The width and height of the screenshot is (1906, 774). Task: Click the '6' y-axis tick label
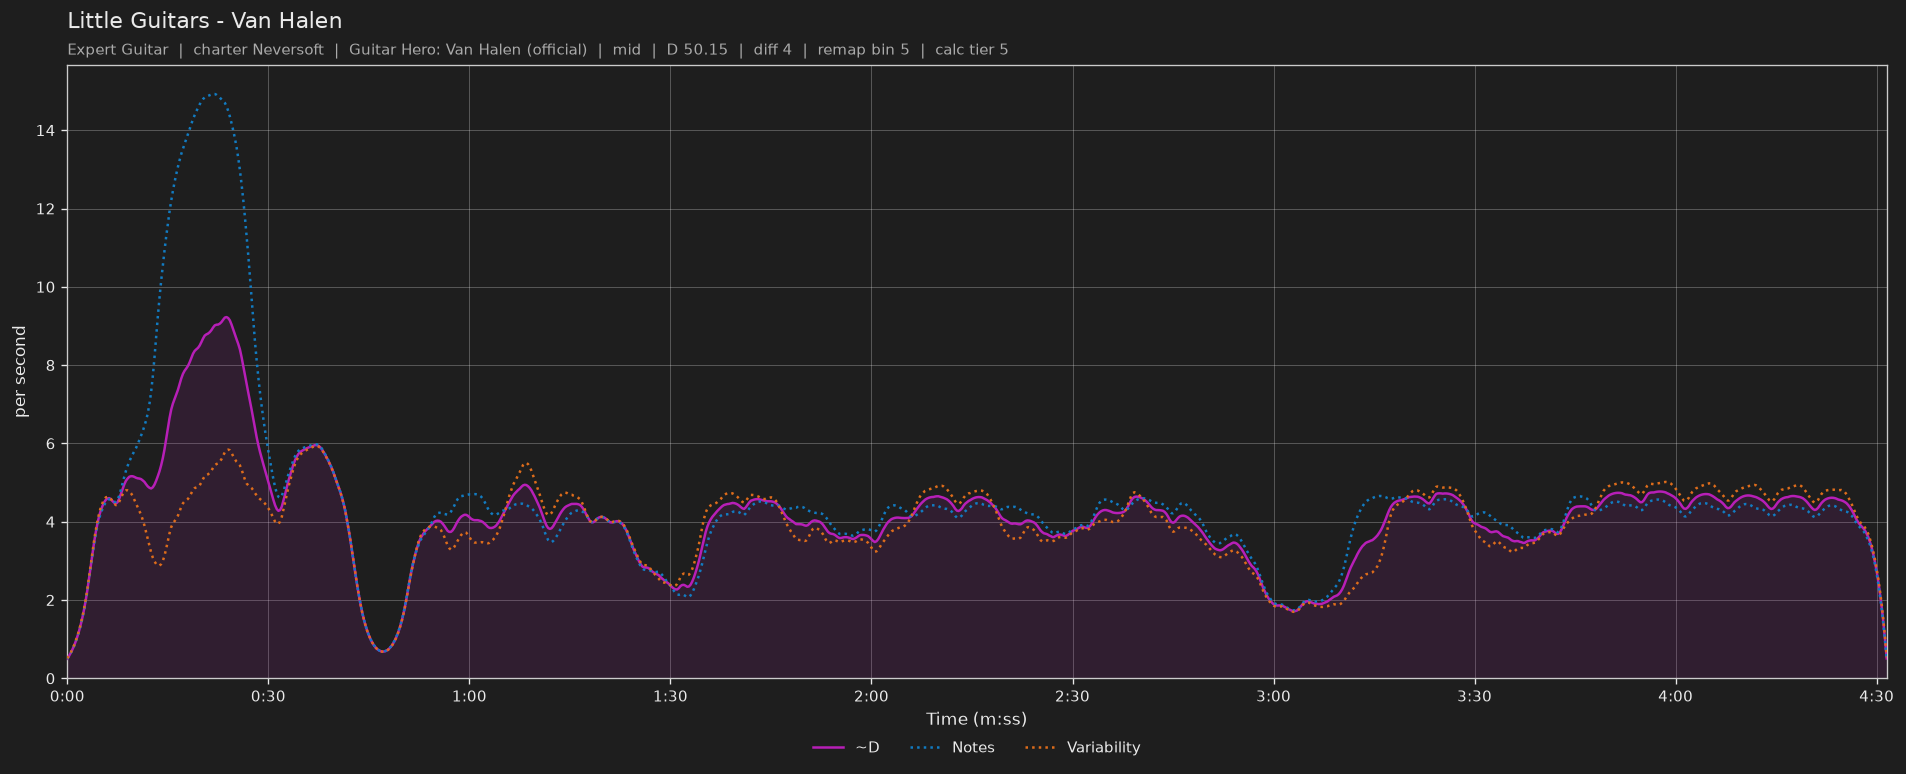(52, 444)
